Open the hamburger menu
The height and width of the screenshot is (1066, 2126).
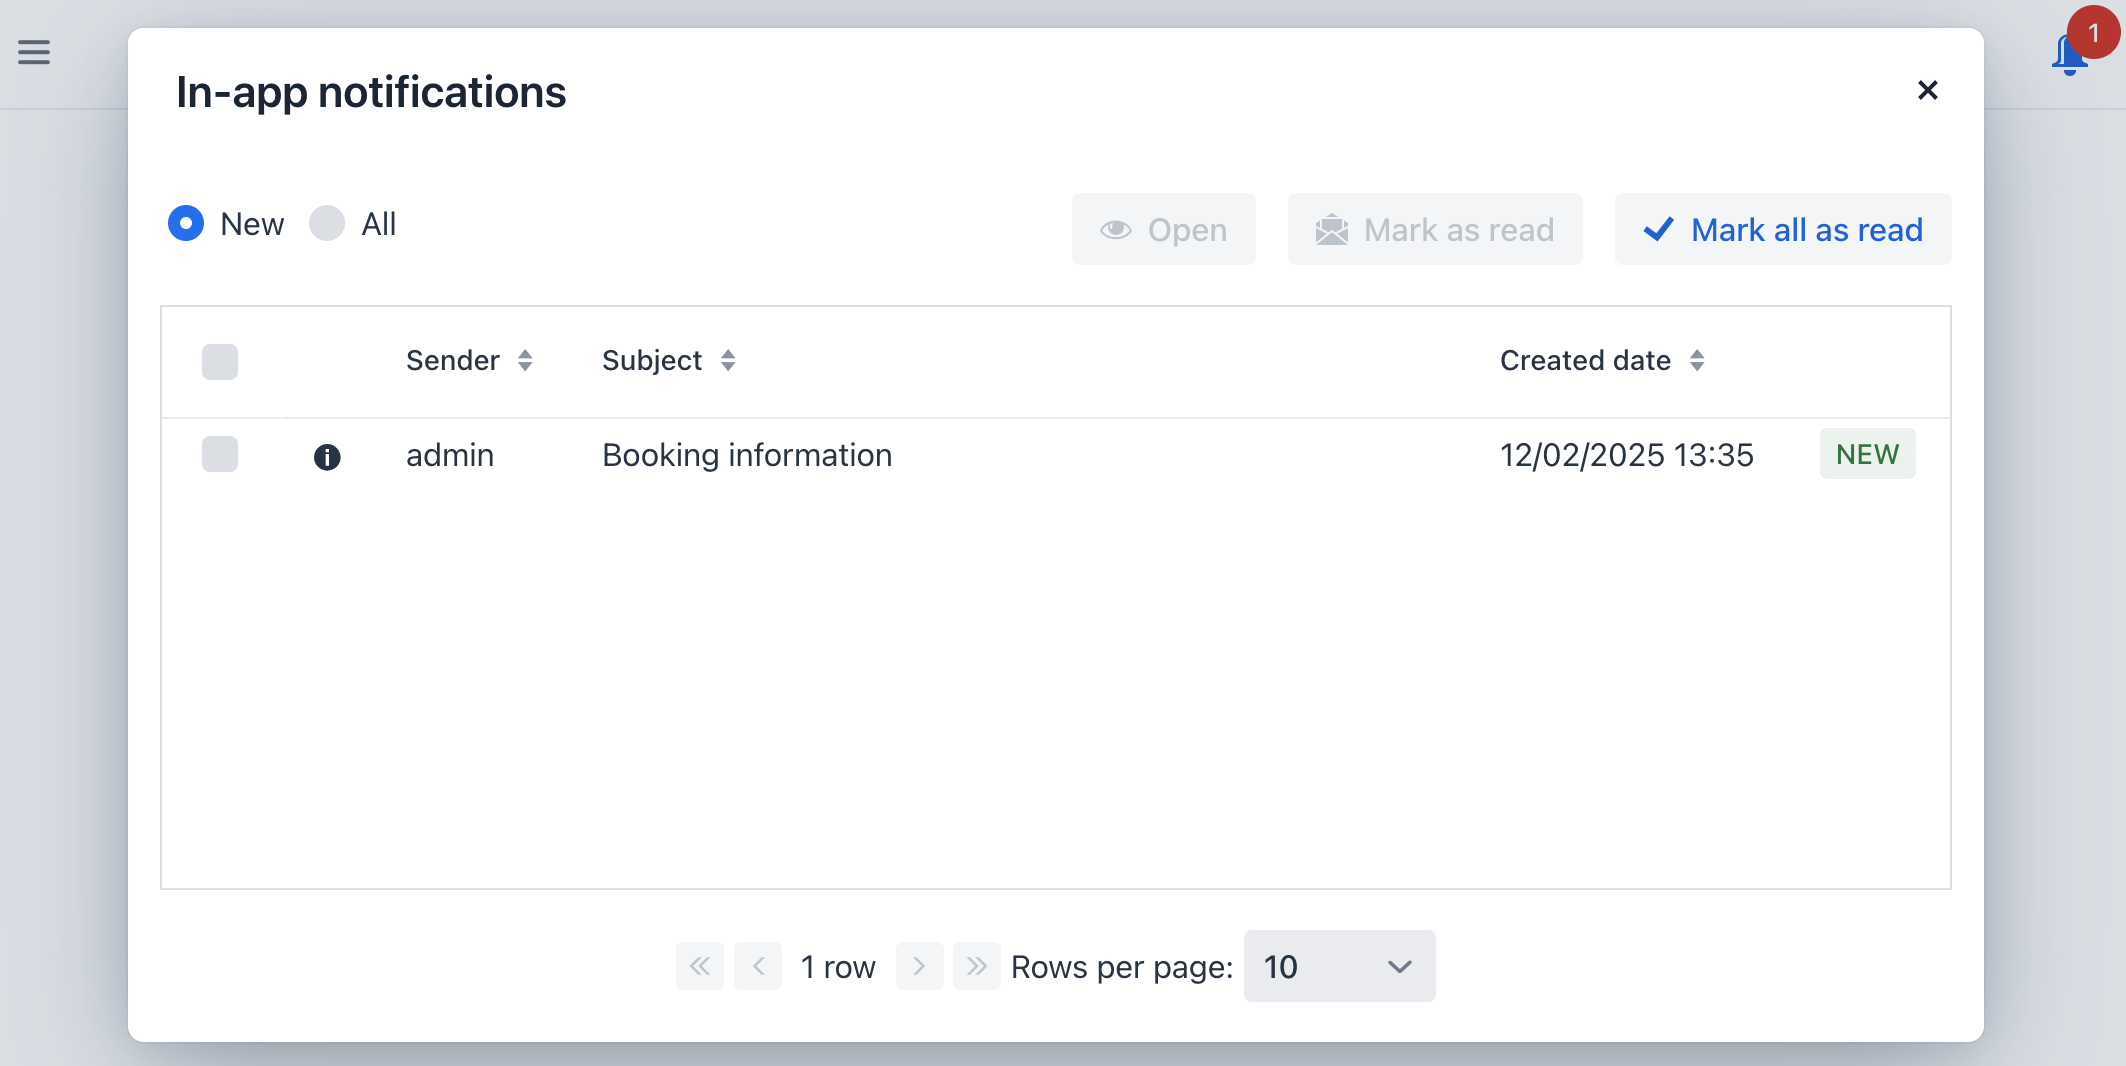tap(34, 52)
